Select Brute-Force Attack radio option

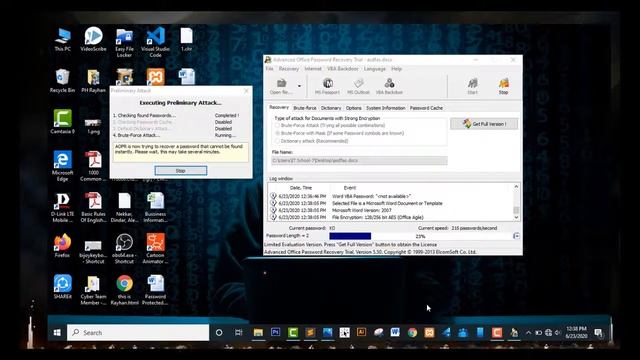[x=331, y=125]
